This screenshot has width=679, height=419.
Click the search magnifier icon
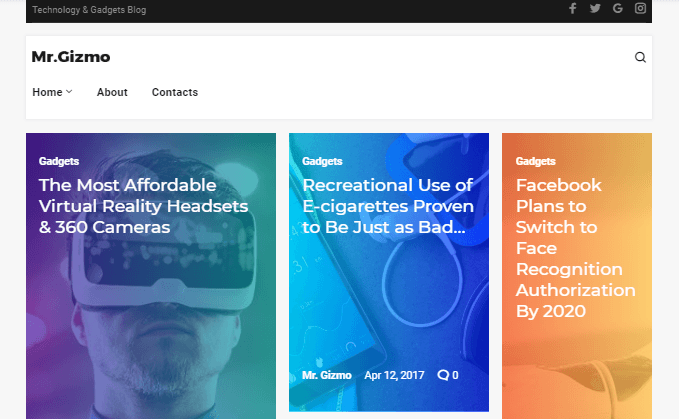pyautogui.click(x=640, y=57)
